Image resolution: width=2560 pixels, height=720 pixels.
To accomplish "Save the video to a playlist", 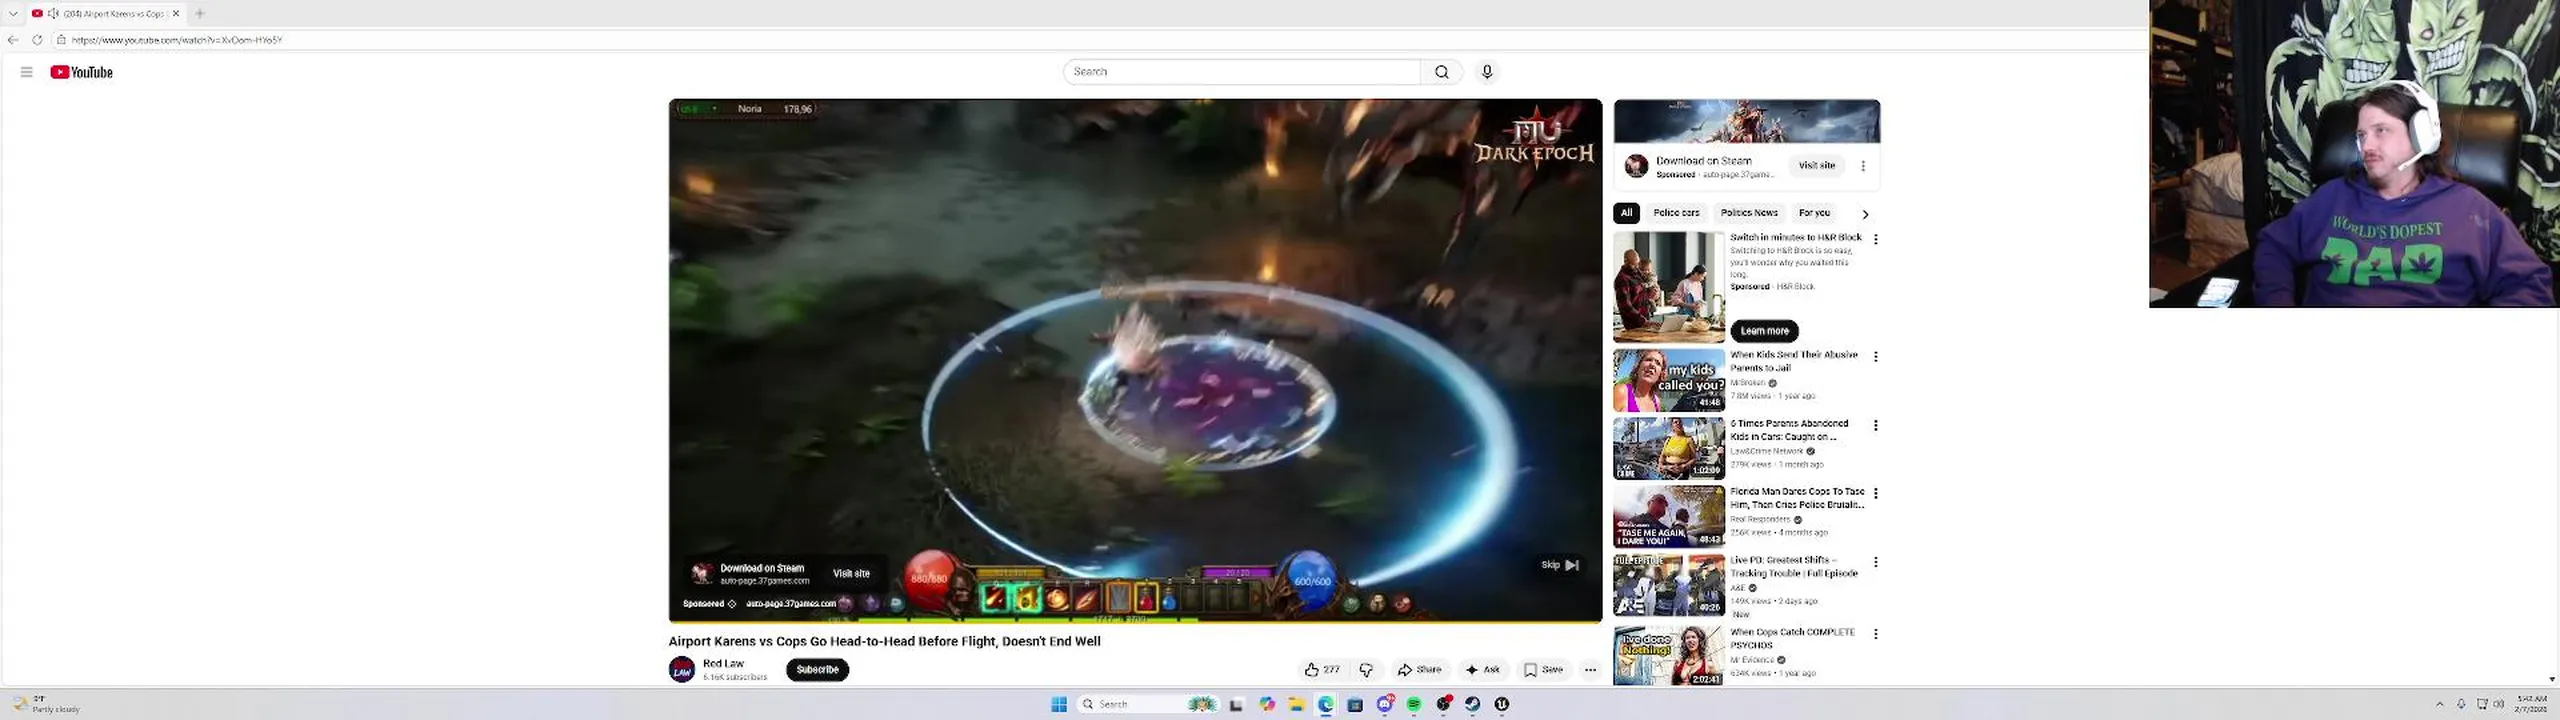I will click(1543, 670).
